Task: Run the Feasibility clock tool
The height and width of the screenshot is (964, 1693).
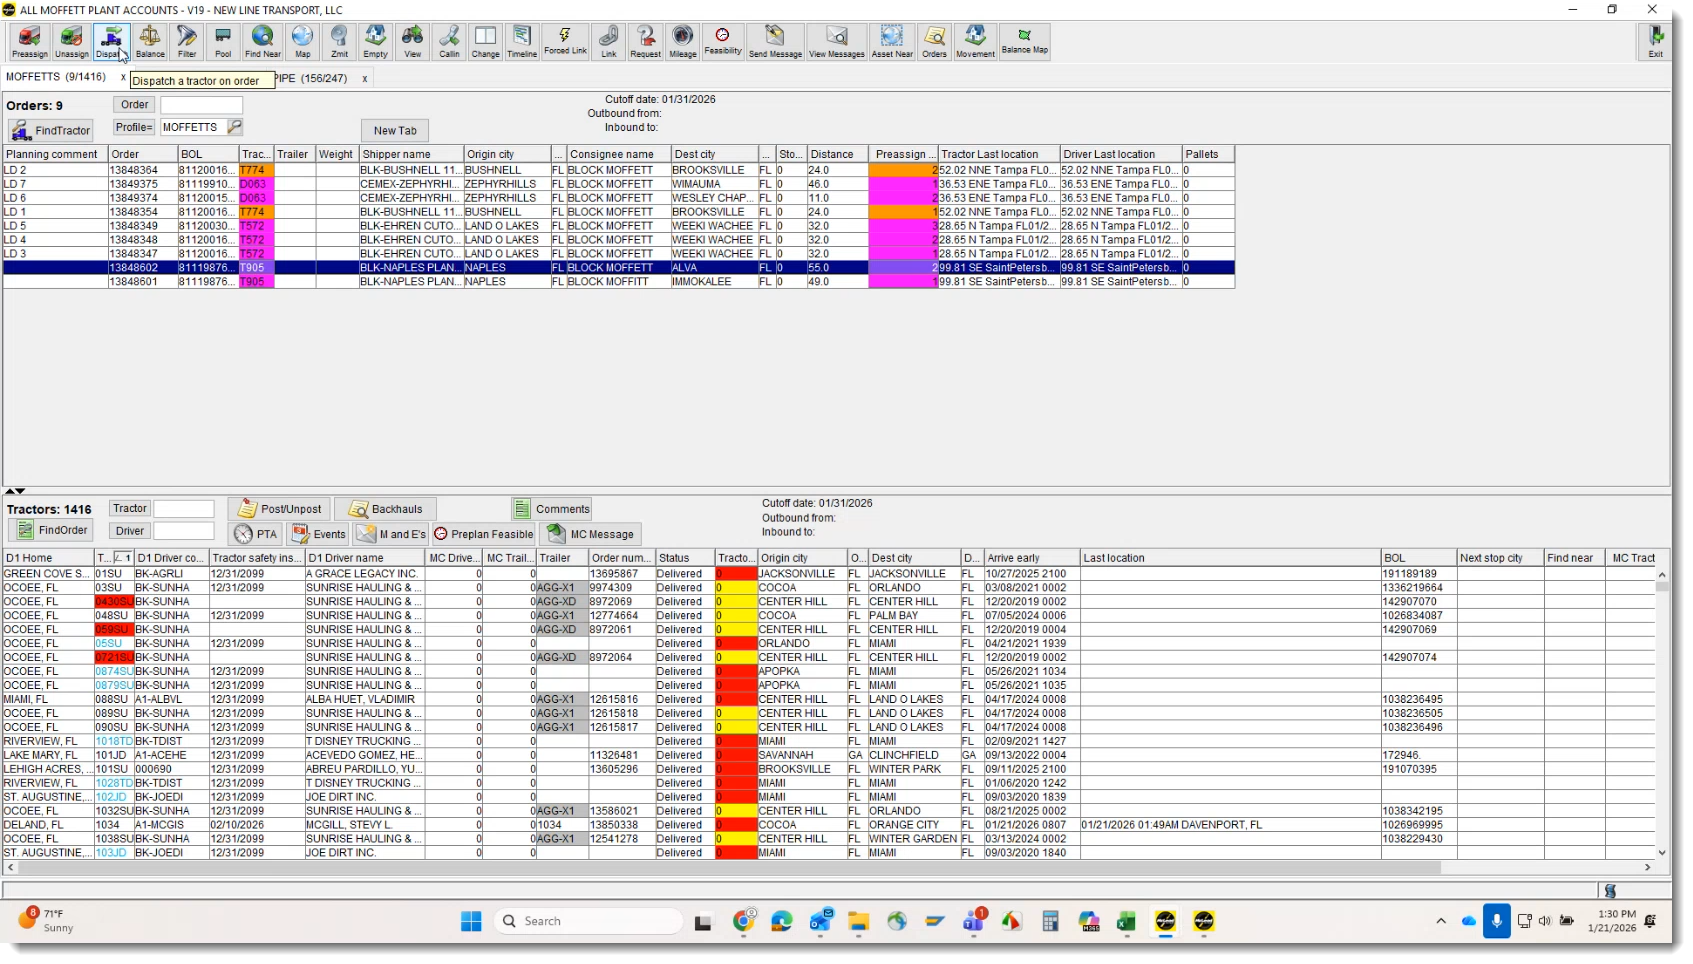Action: coord(723,42)
